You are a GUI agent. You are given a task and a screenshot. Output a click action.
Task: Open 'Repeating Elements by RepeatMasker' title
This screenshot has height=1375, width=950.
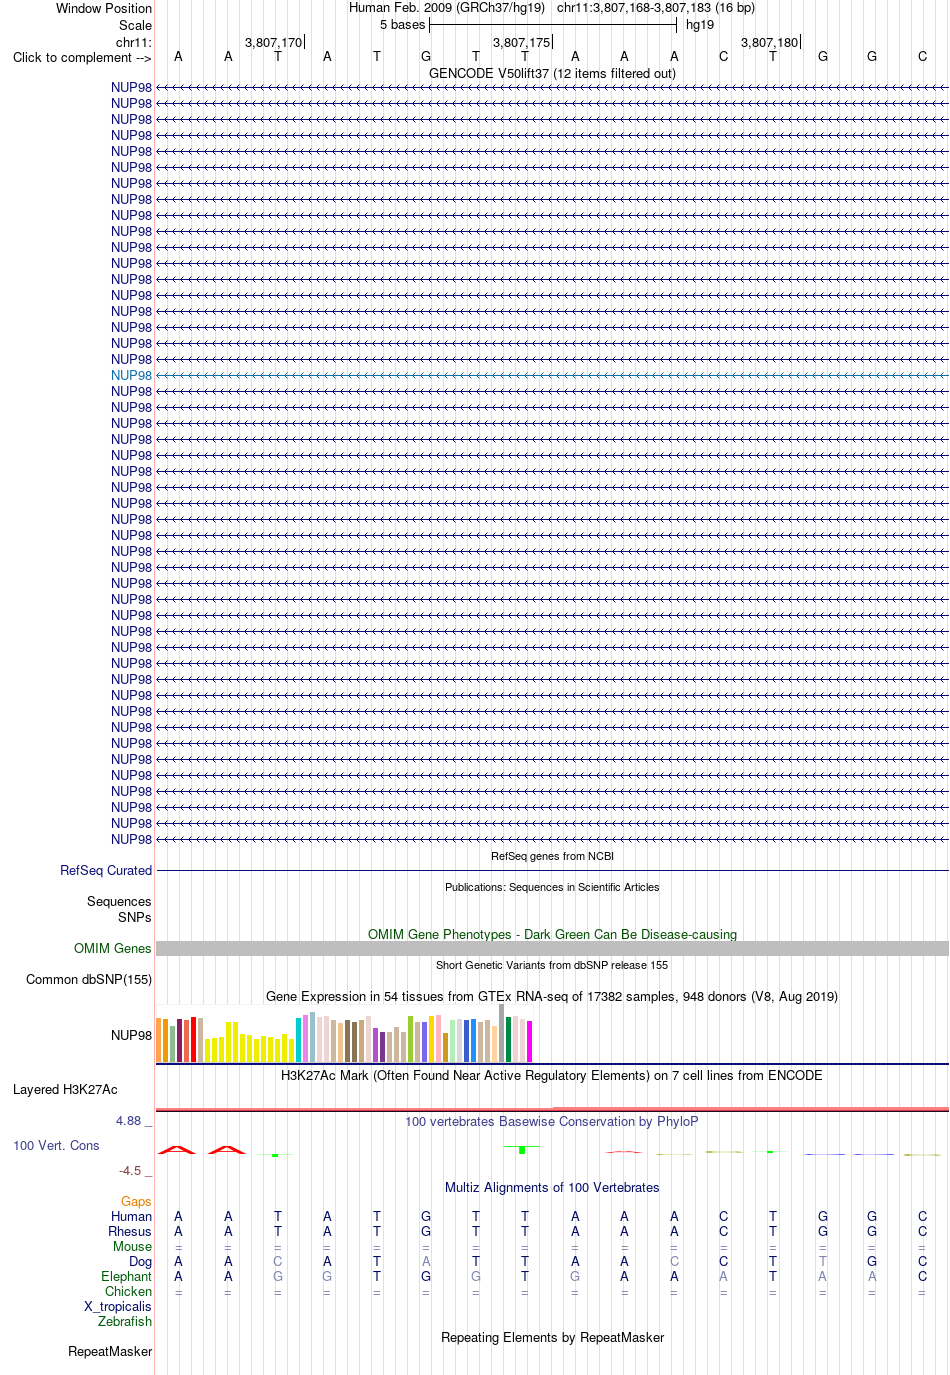[x=552, y=1337]
